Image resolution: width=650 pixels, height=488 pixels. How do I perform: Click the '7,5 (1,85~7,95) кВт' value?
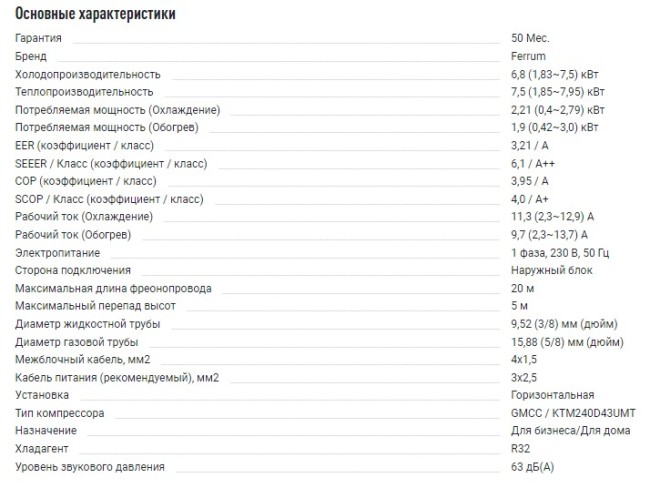click(558, 92)
